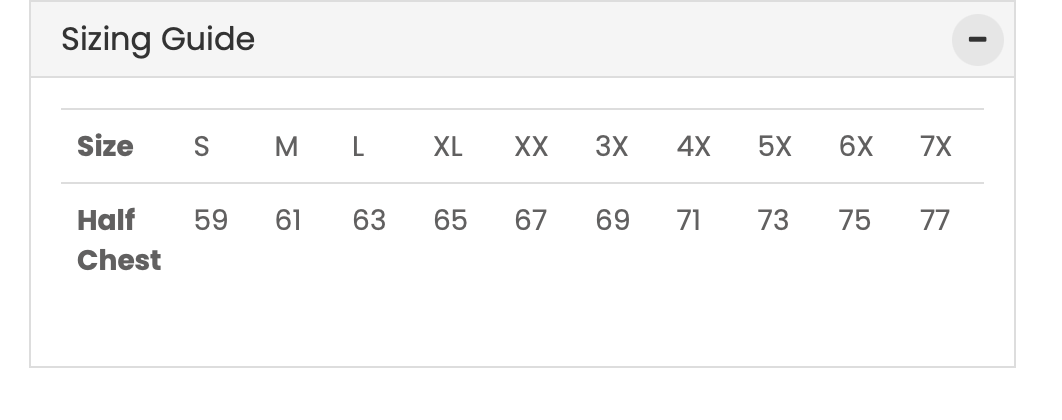Click the Half Chest row label
Viewport: 1062px width, 420px height.
[119, 240]
